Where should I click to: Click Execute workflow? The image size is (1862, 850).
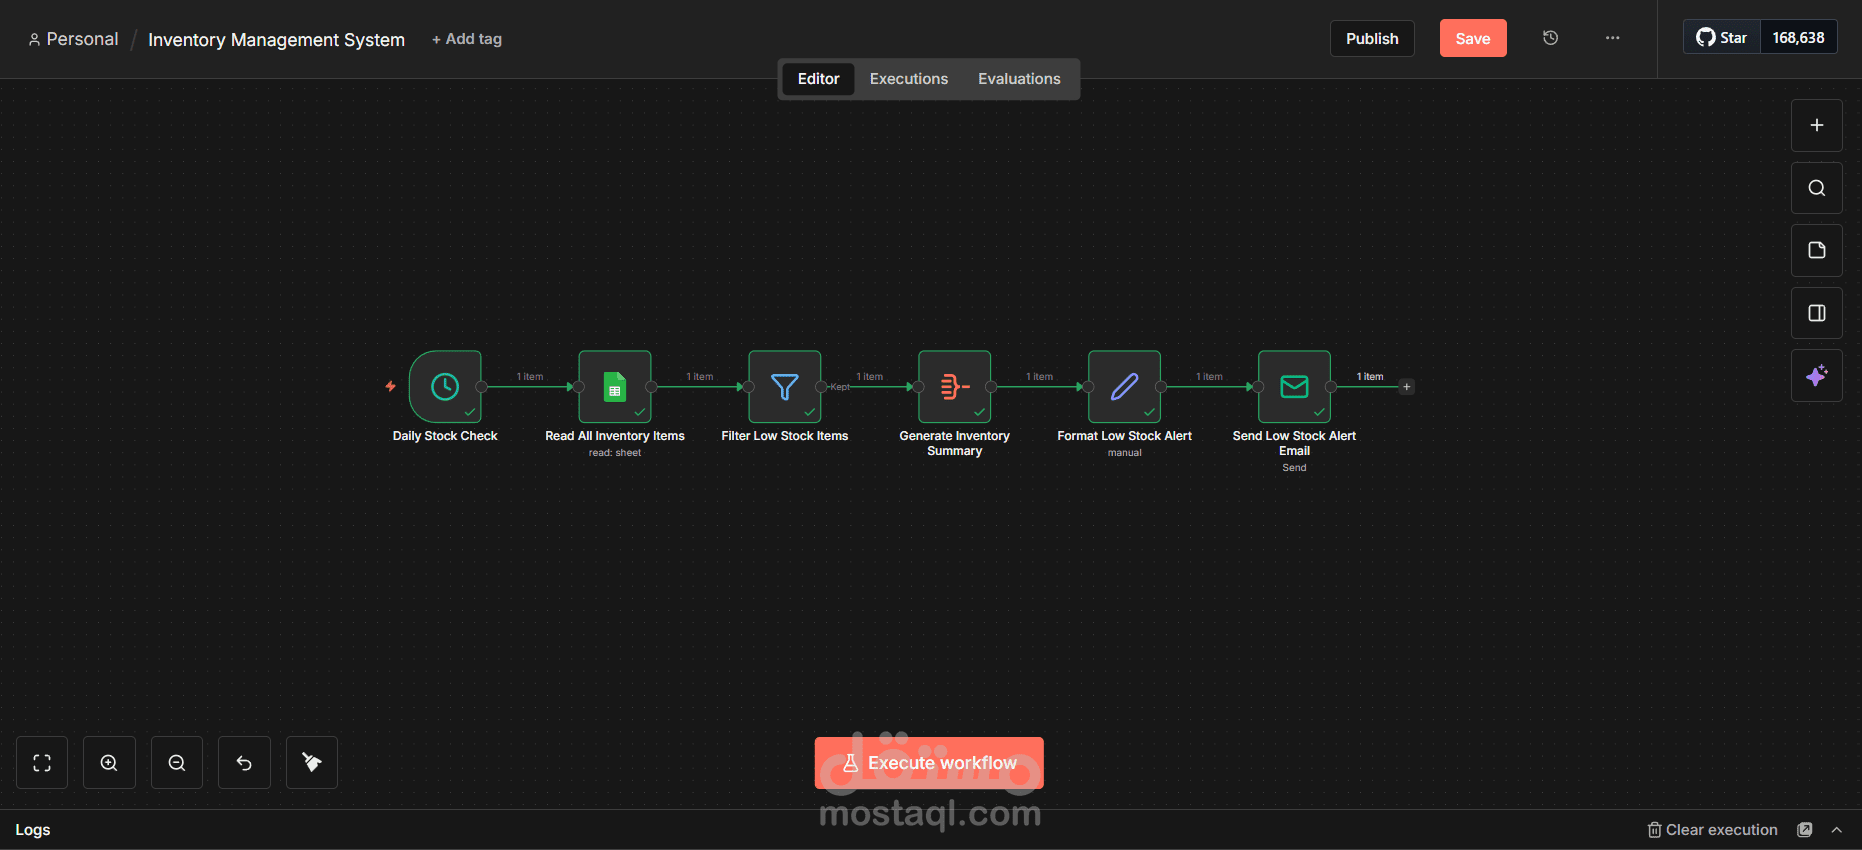click(x=929, y=763)
